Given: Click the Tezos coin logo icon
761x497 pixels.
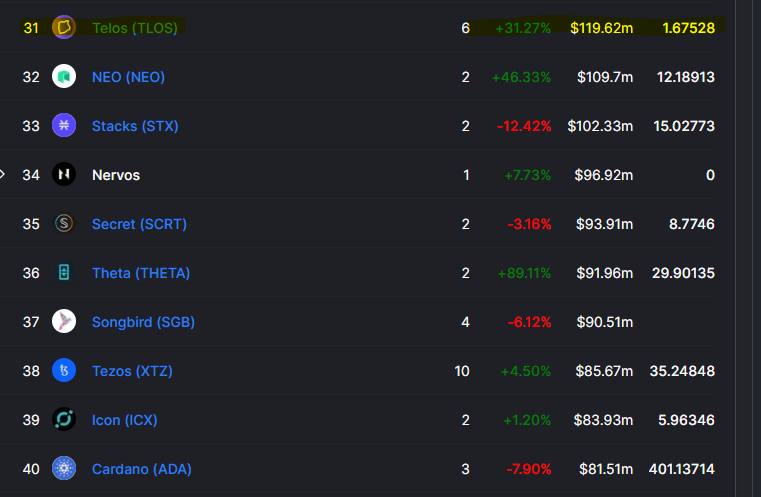Looking at the screenshot, I should 64,370.
